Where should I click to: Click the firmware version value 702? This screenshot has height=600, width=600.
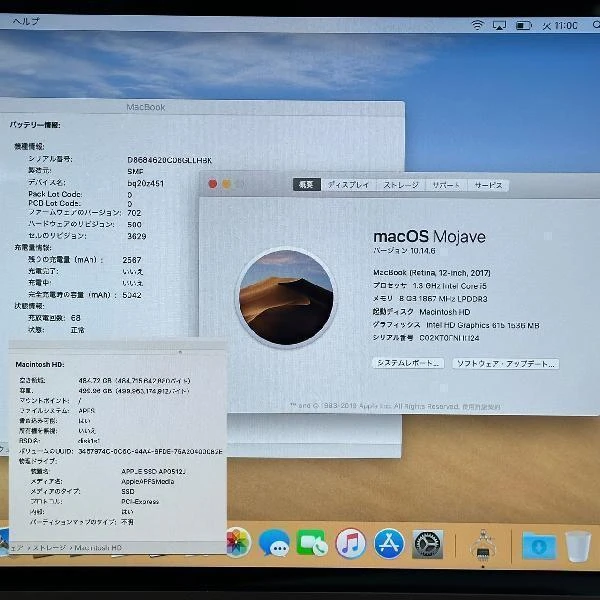(134, 213)
